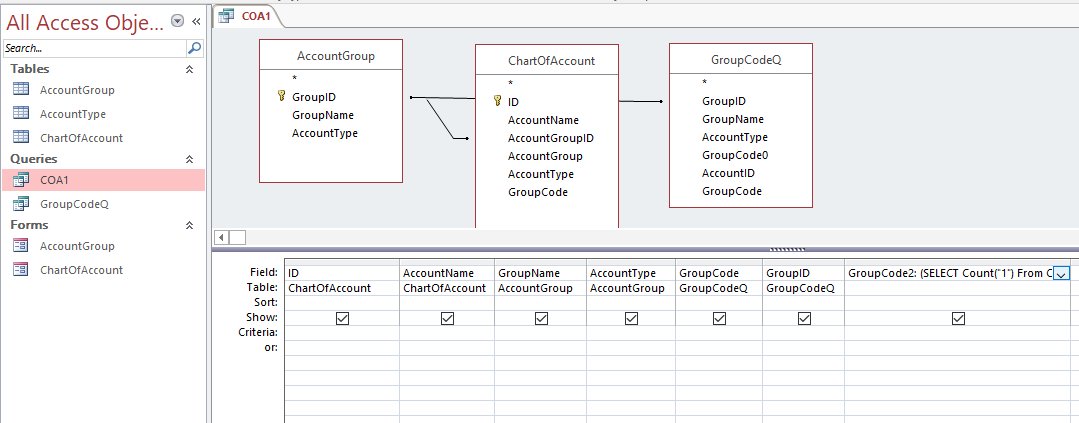The image size is (1079, 423).
Task: Open All Access Objects navigation menu
Action: tap(178, 20)
